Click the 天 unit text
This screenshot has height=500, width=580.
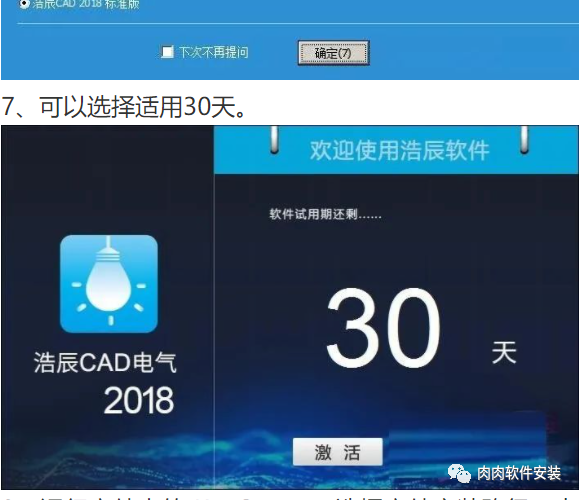504,352
